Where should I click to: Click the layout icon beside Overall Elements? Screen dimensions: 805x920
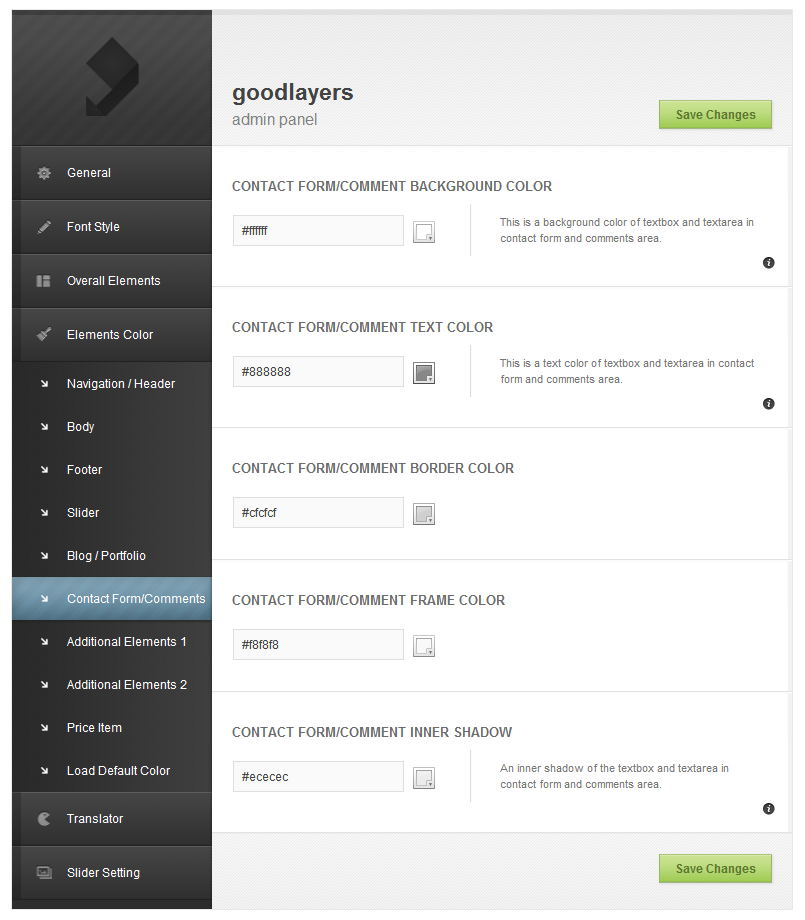43,281
